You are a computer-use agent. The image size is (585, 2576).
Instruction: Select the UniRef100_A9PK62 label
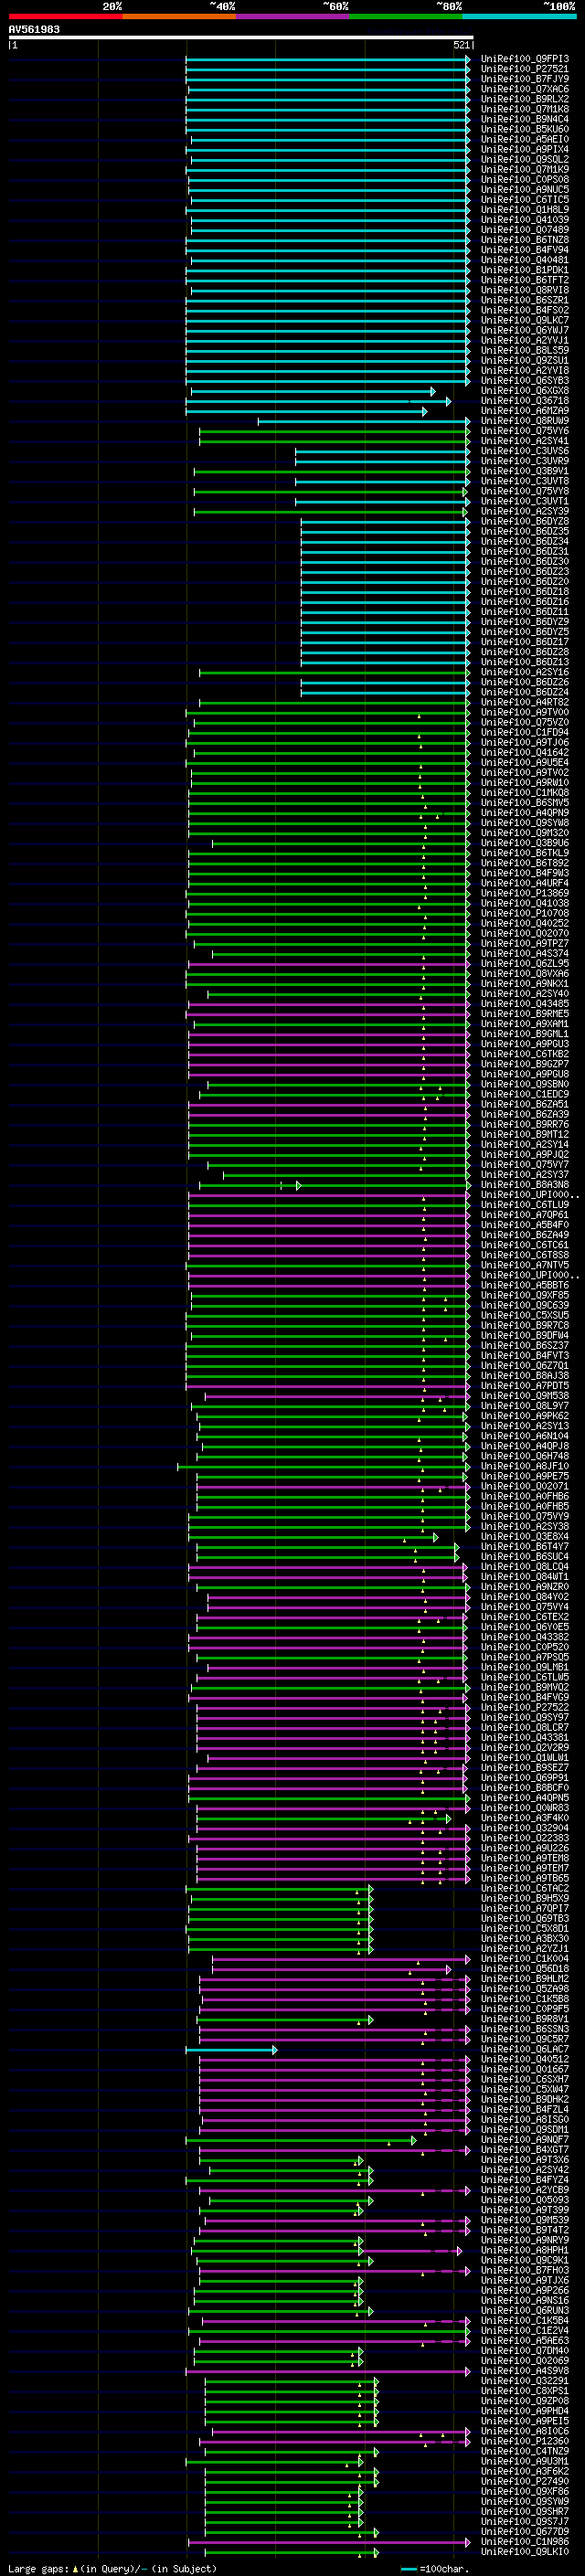(x=525, y=1416)
